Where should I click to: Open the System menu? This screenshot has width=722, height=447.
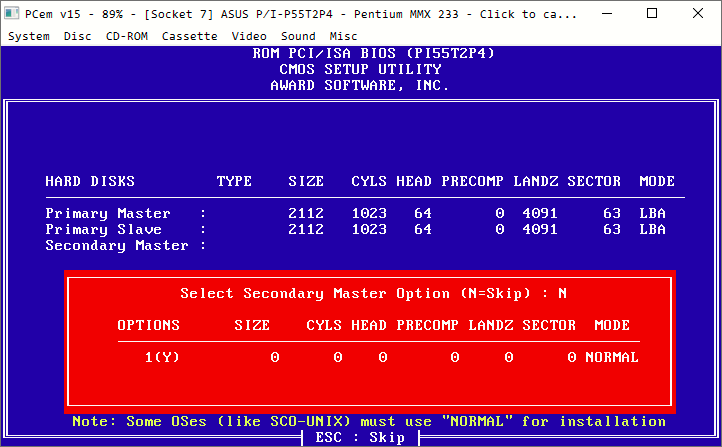click(x=29, y=36)
